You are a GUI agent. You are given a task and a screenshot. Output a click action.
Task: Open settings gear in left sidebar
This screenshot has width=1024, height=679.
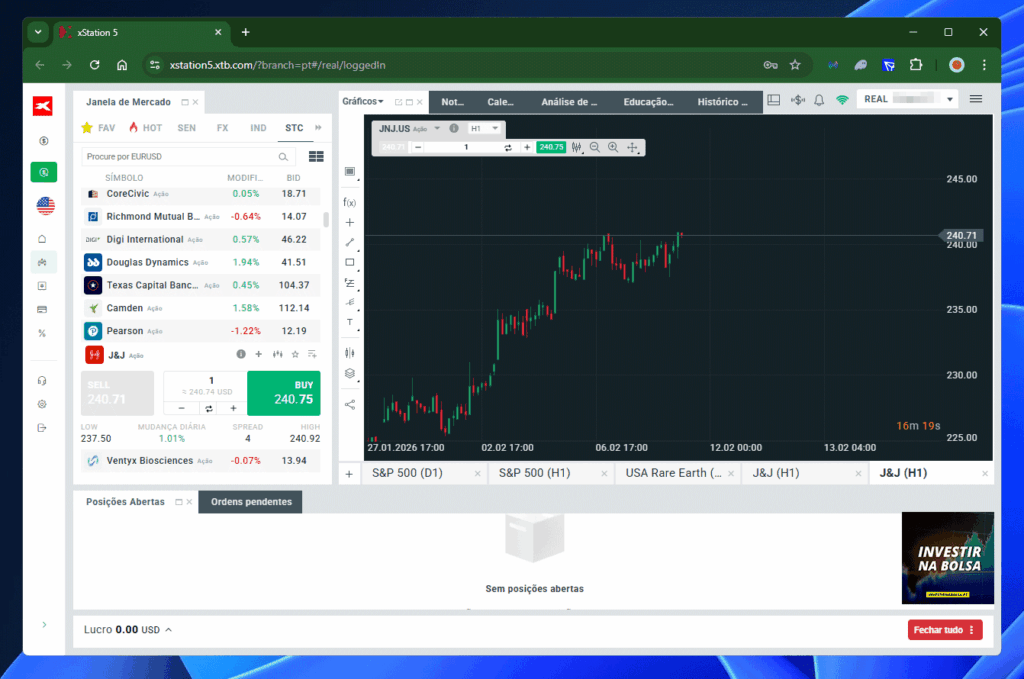pyautogui.click(x=42, y=404)
